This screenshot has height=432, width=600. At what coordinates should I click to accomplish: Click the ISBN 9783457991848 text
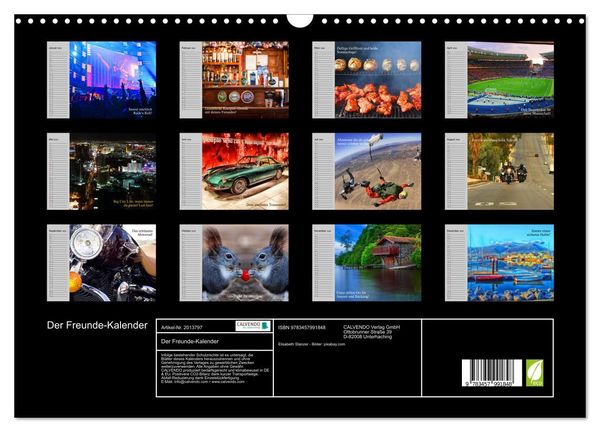(302, 328)
